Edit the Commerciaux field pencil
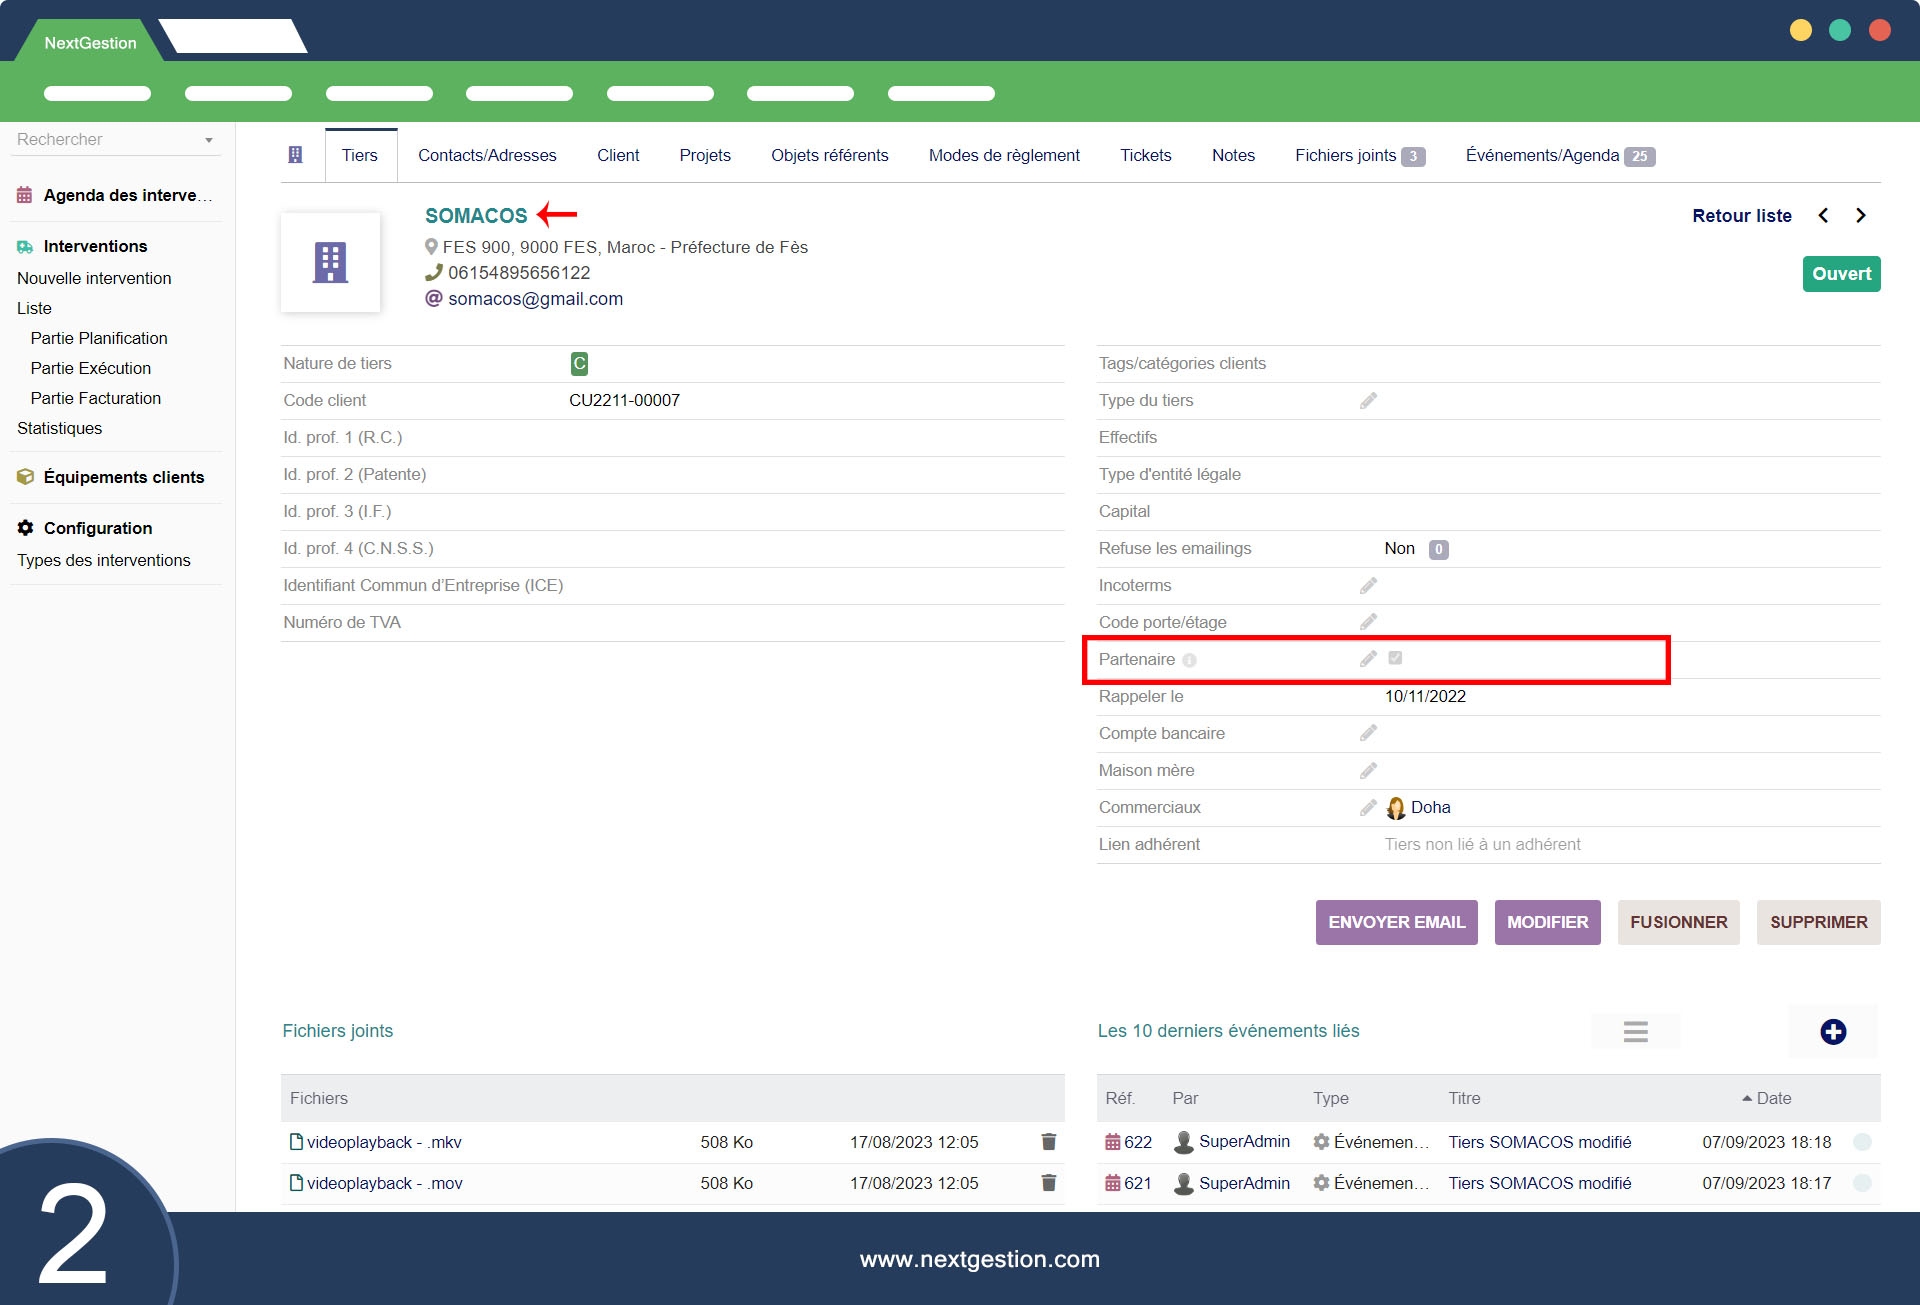Image resolution: width=1920 pixels, height=1305 pixels. click(1368, 808)
